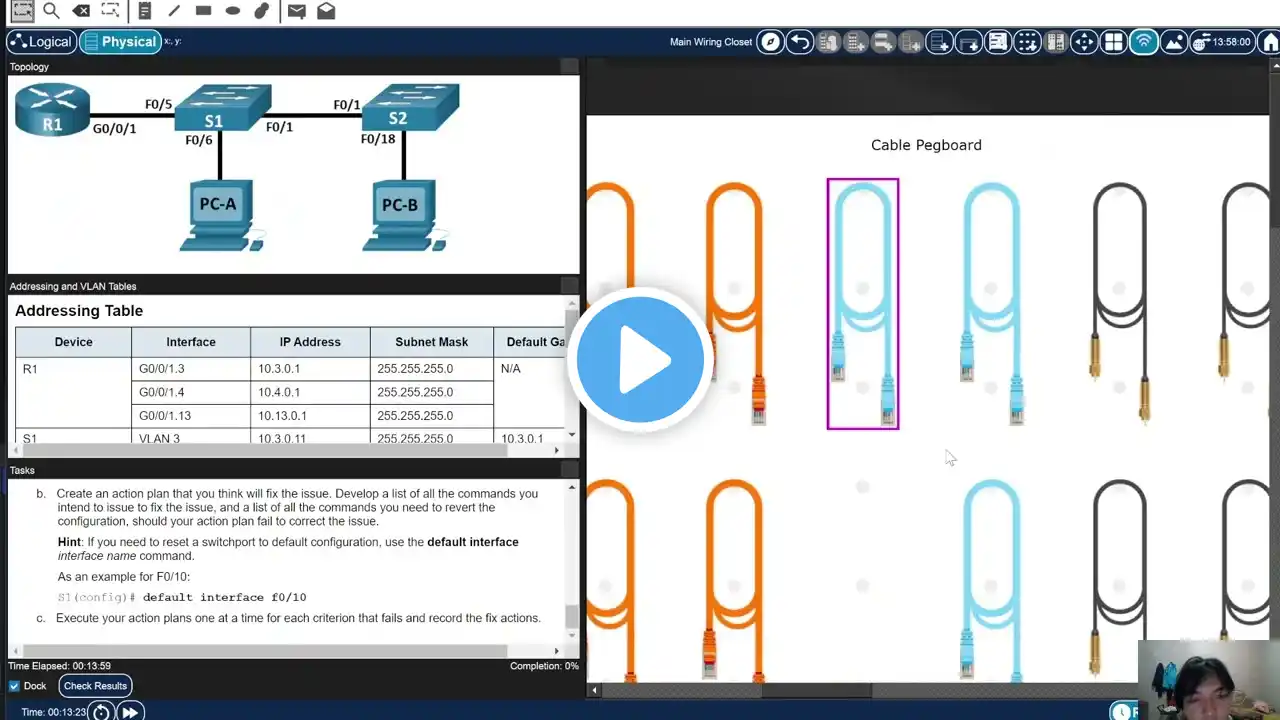The width and height of the screenshot is (1280, 720).
Task: Select the Draw Rectangle tool
Action: coord(204,11)
